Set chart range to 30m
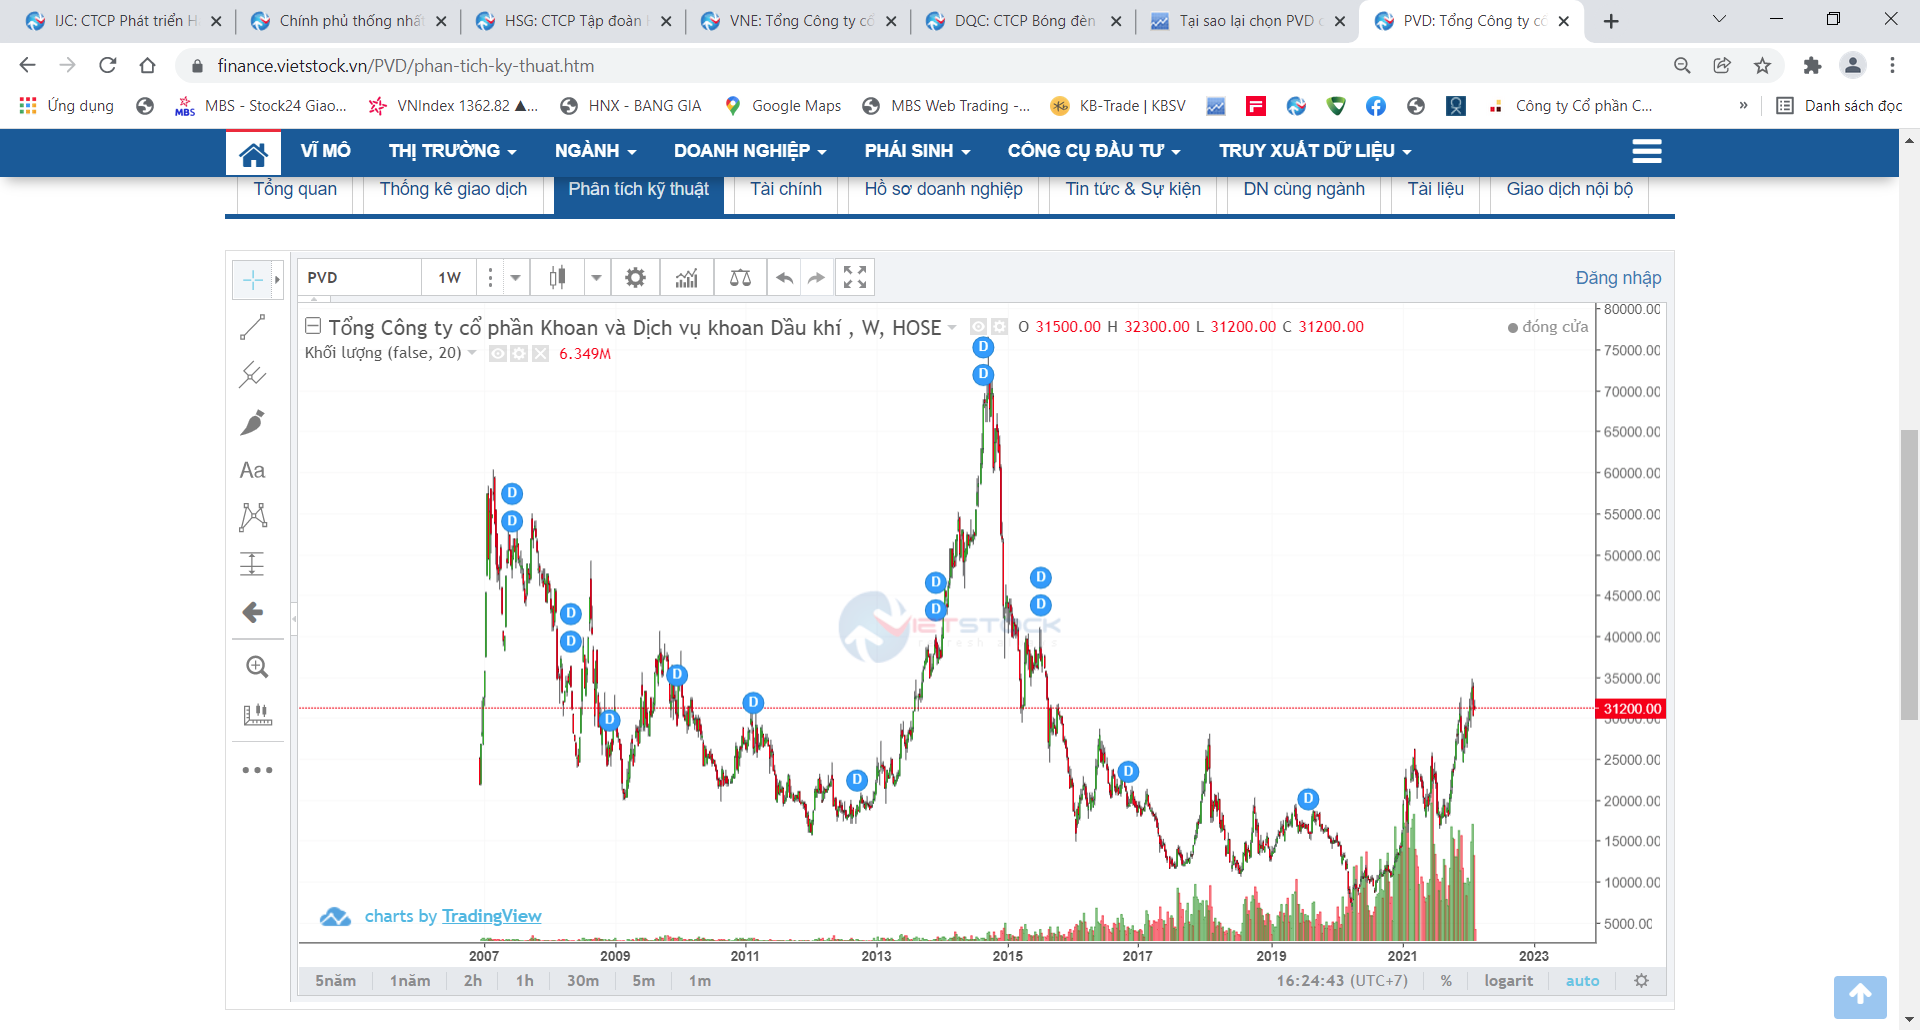Viewport: 1920px width, 1030px height. tap(583, 981)
